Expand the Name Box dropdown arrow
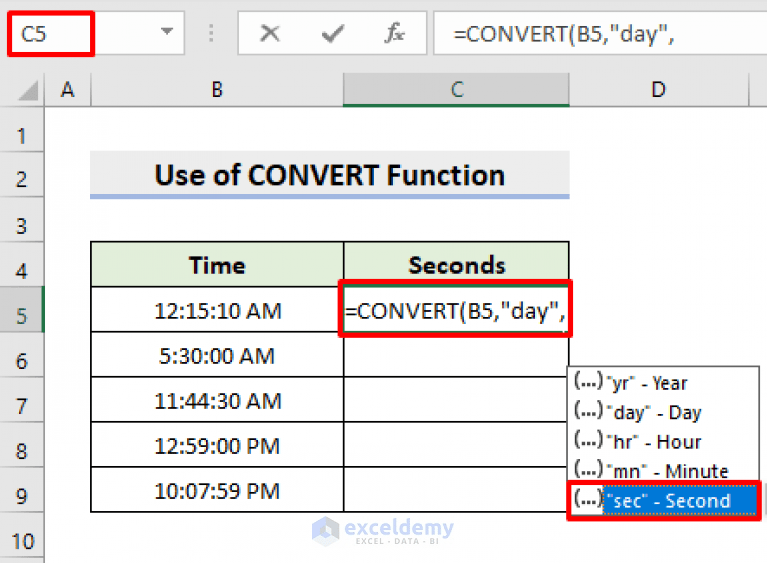 167,32
